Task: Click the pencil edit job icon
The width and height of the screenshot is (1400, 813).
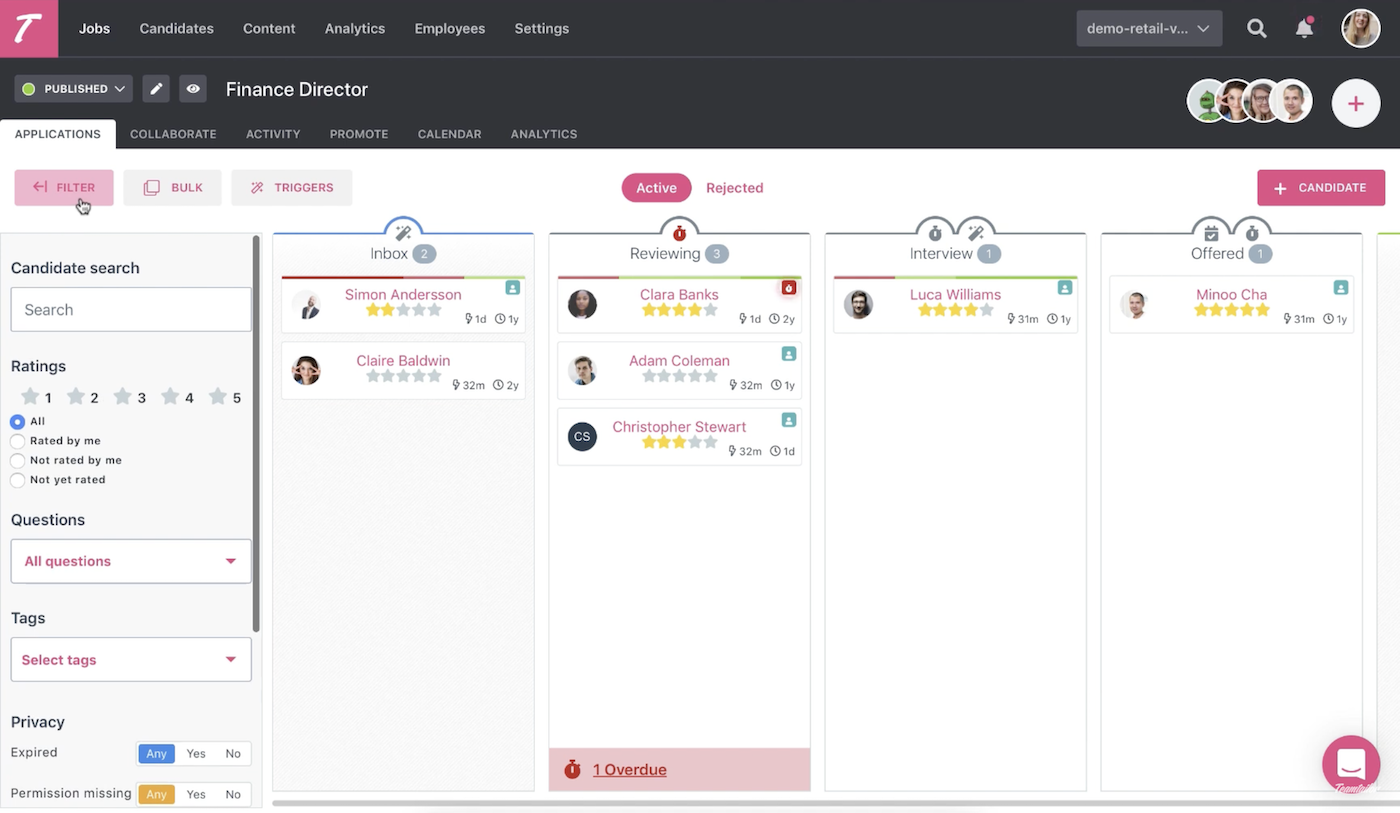Action: click(x=156, y=89)
